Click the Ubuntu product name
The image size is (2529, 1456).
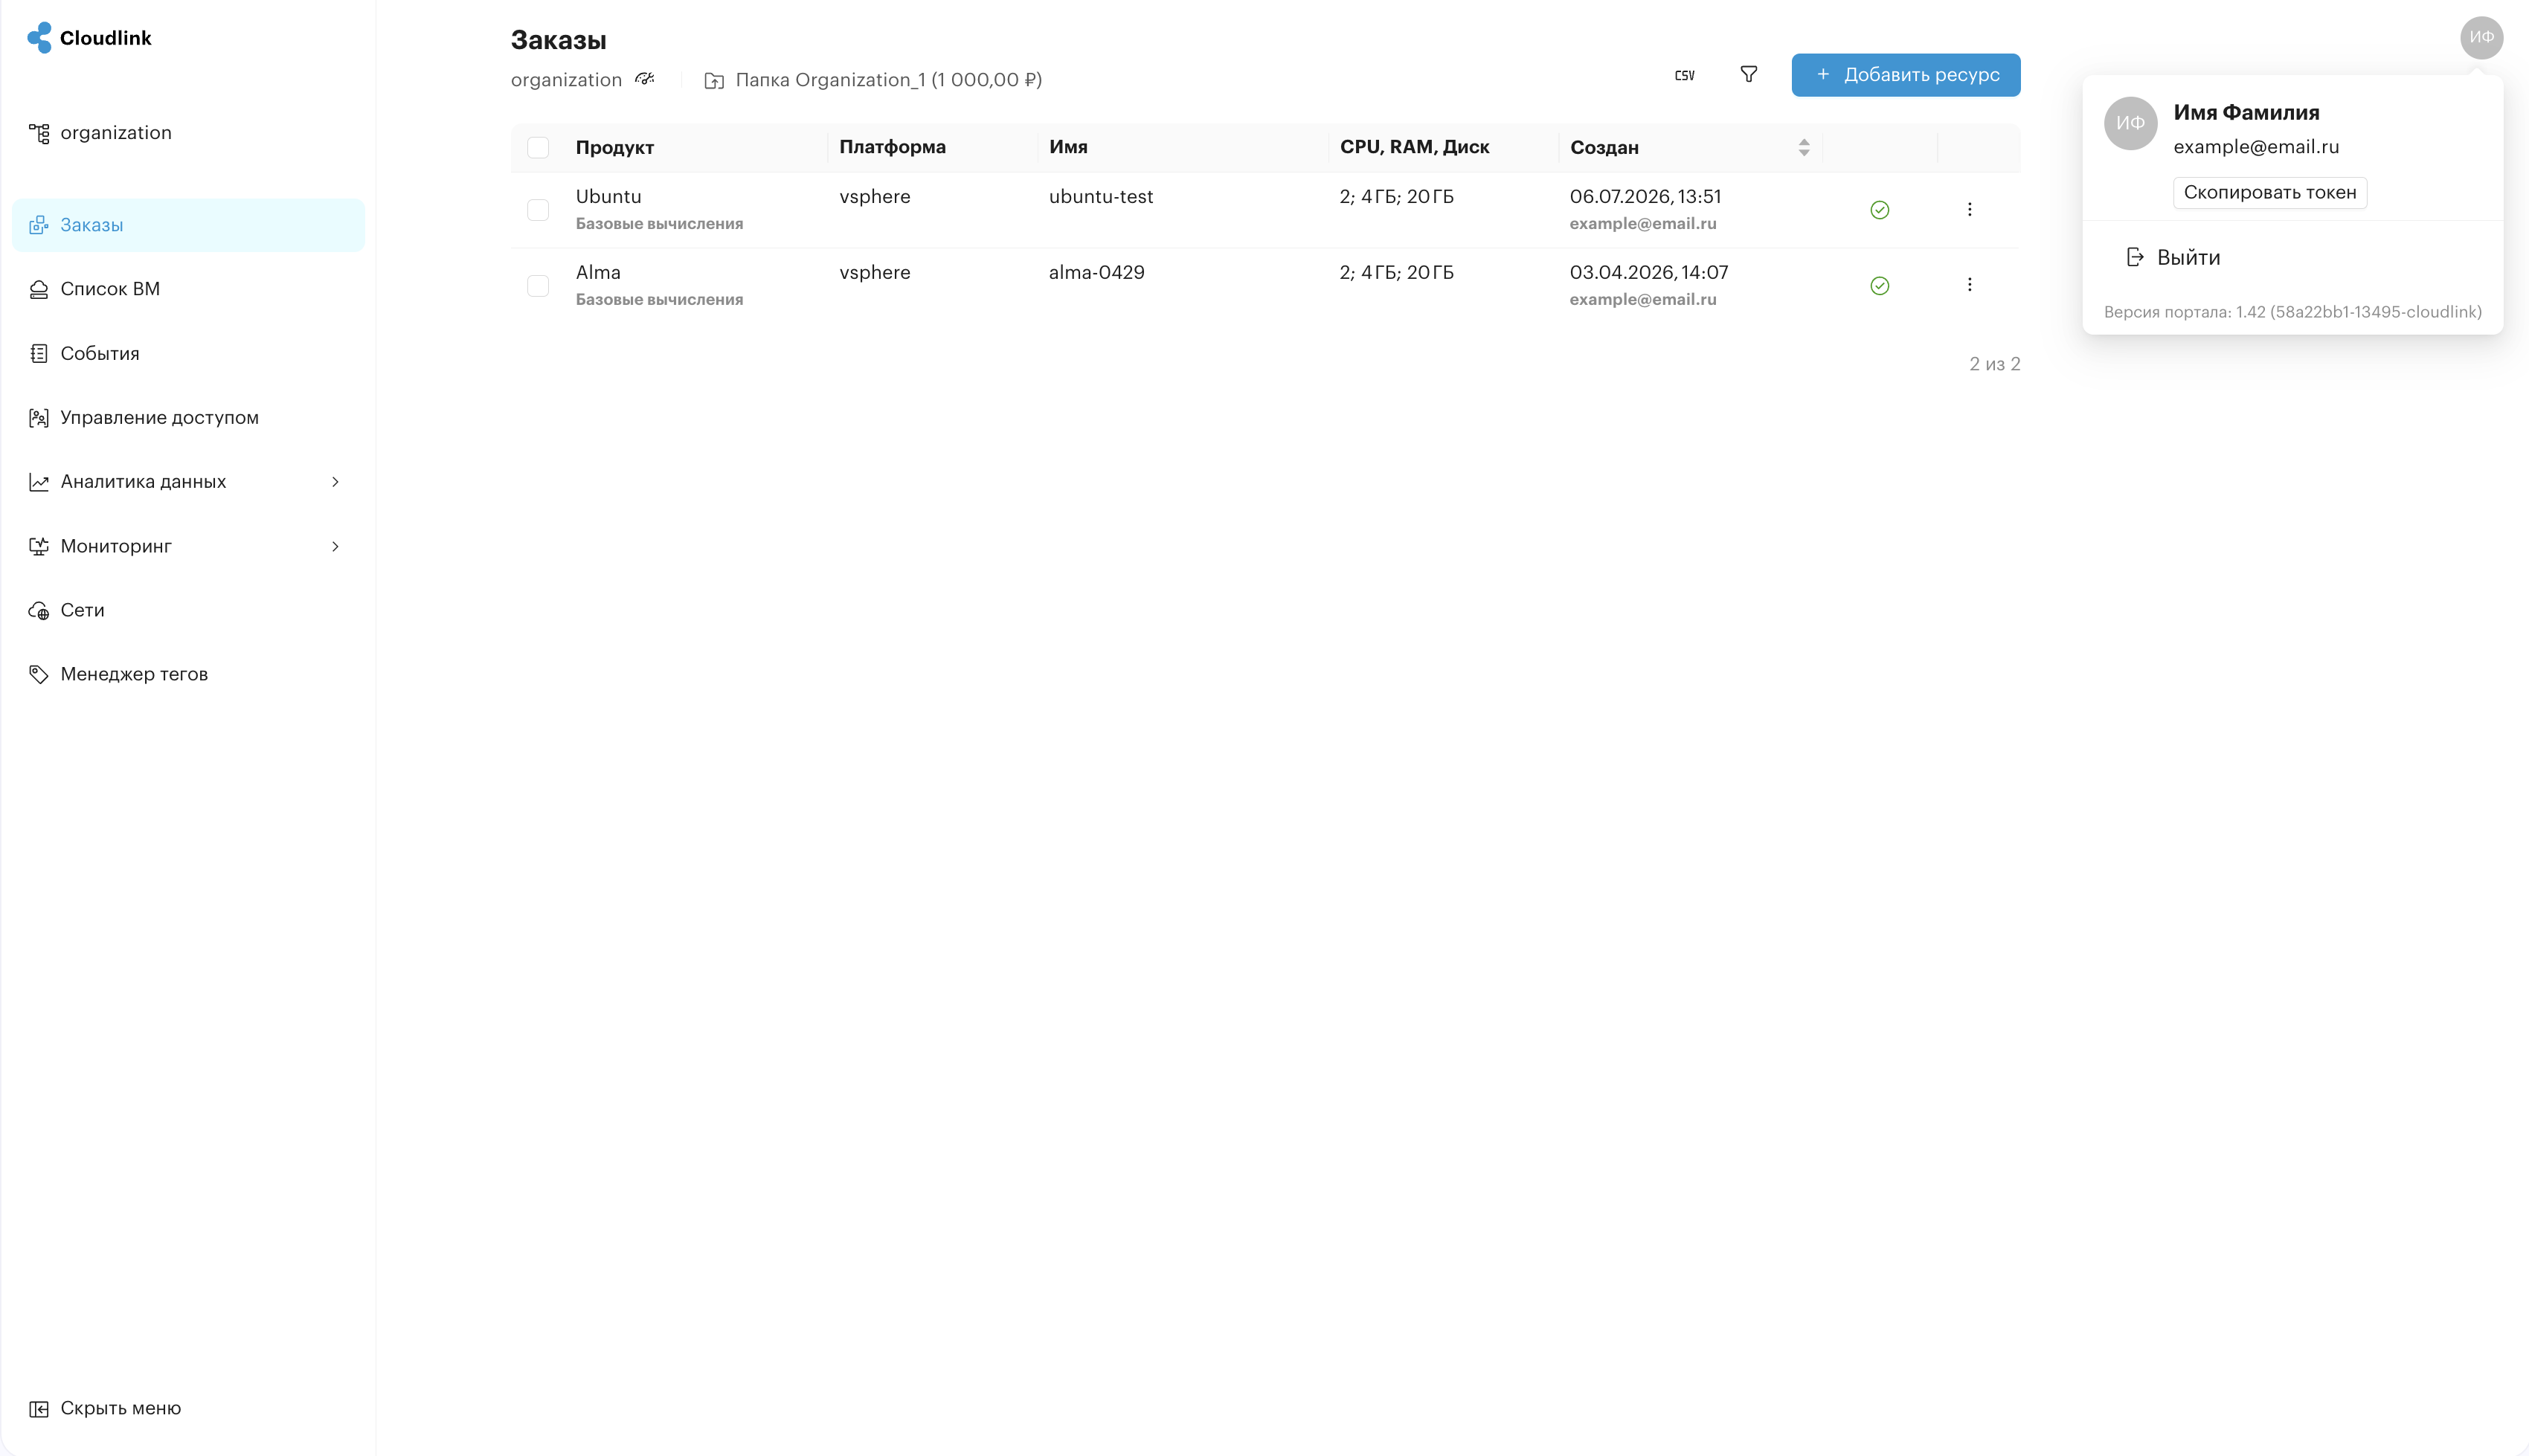[x=609, y=197]
